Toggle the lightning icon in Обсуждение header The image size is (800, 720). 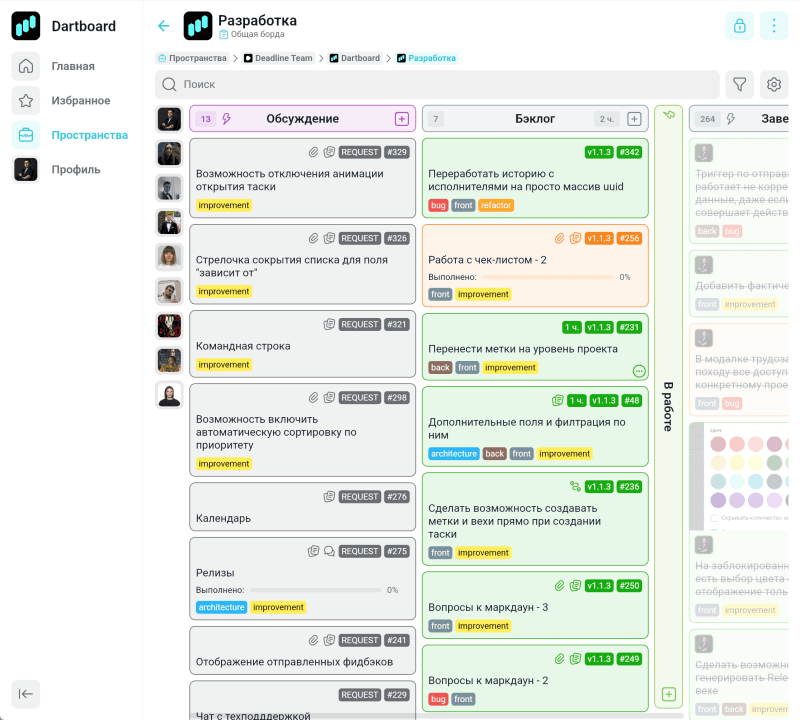coord(227,119)
